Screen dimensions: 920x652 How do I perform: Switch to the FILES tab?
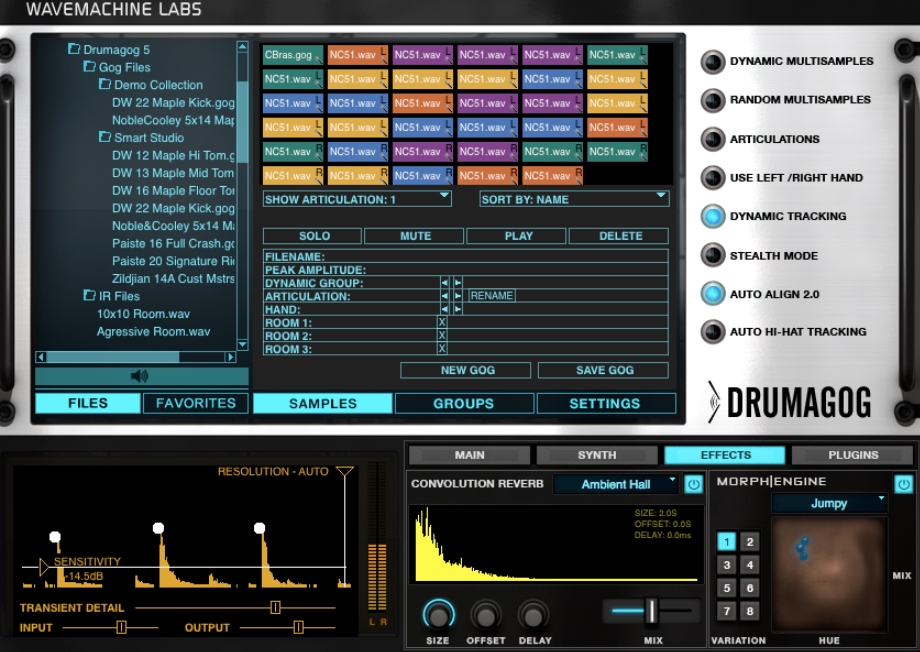tap(88, 403)
